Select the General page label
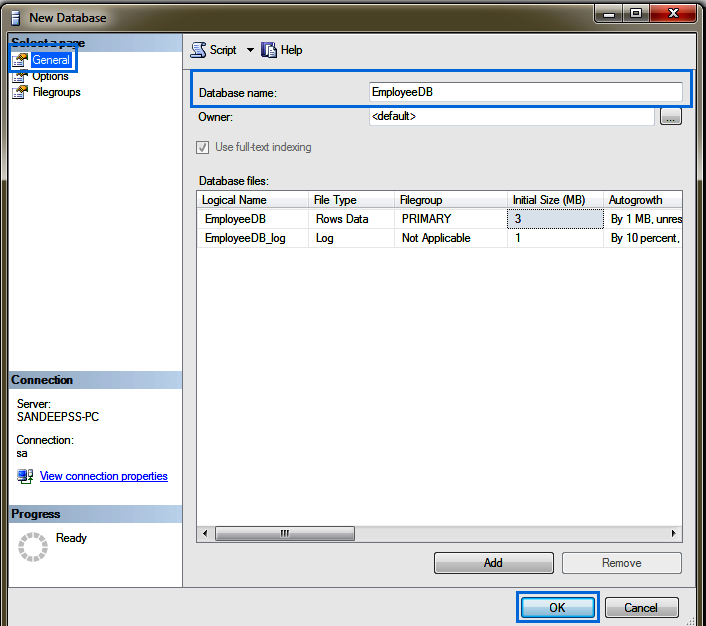The image size is (706, 626). click(51, 60)
